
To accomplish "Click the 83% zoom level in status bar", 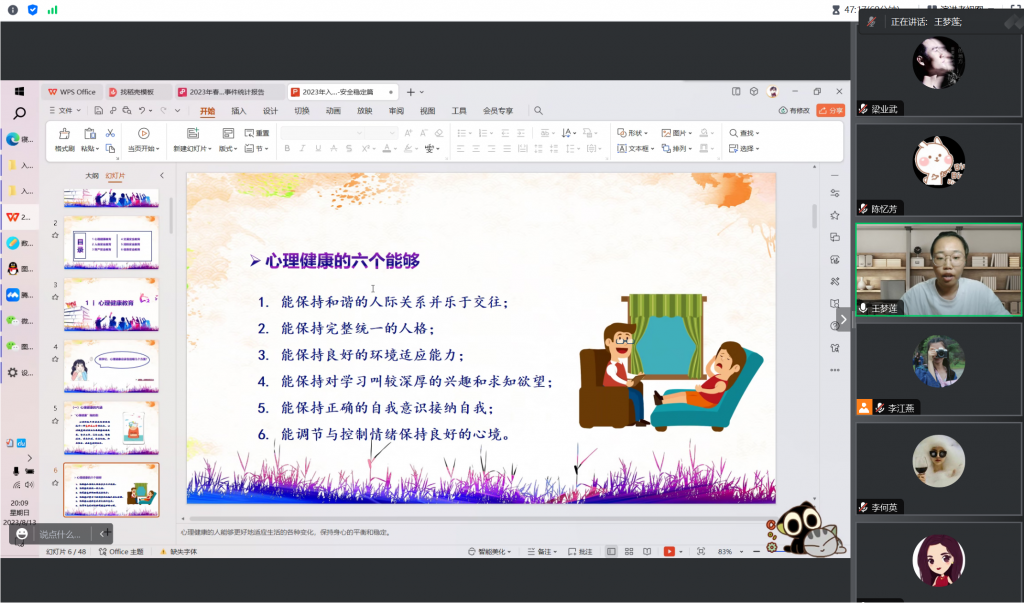I will [x=725, y=551].
